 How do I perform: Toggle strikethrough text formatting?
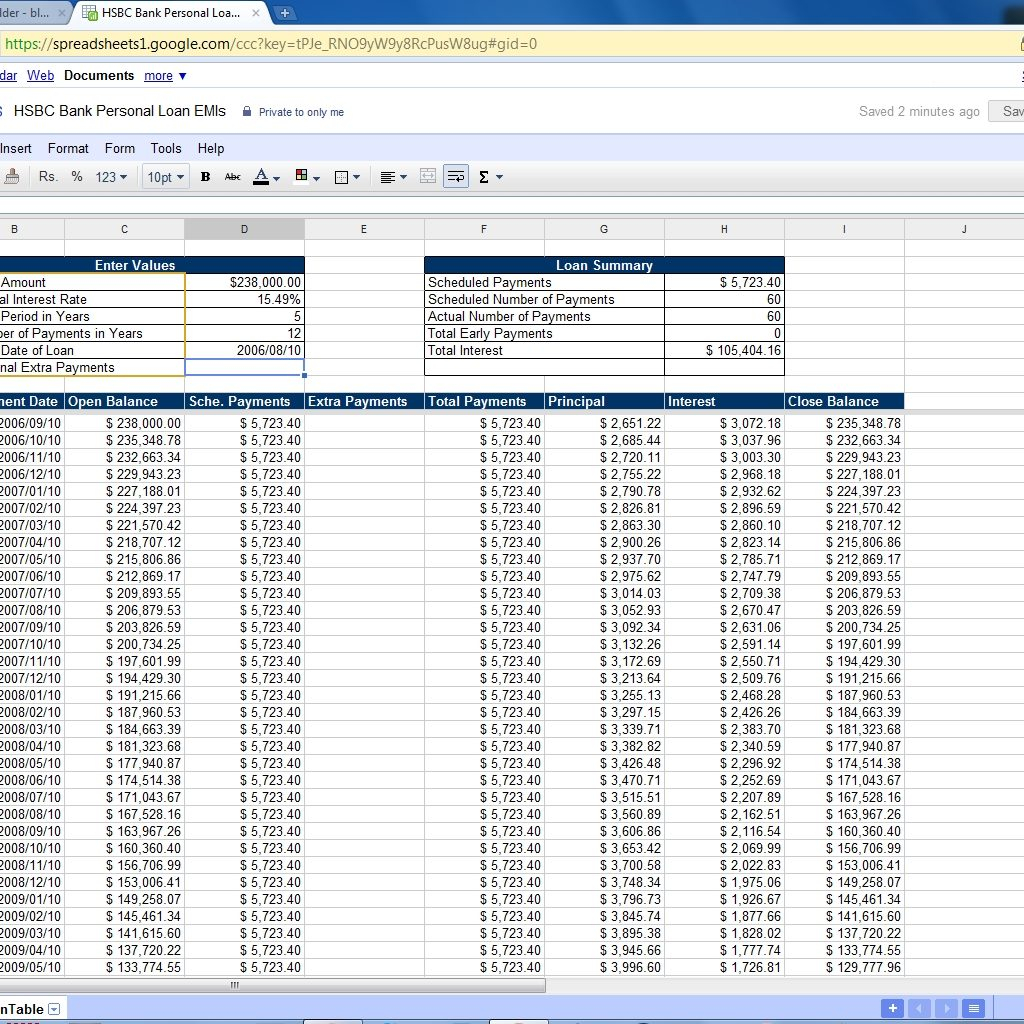tap(233, 177)
